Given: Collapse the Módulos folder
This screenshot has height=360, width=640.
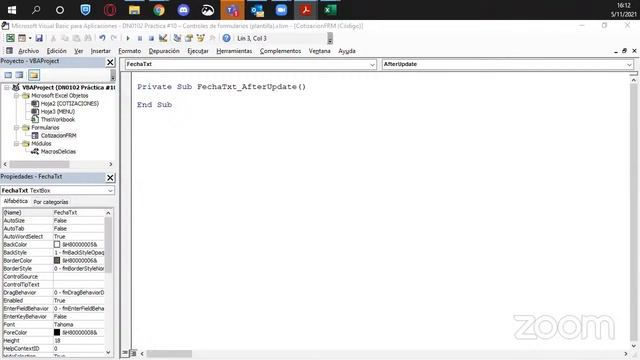Looking at the screenshot, I should point(16,144).
